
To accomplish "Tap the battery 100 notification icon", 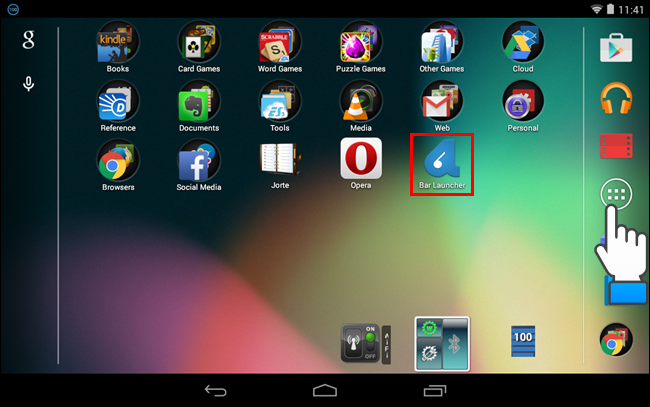I will tap(13, 9).
